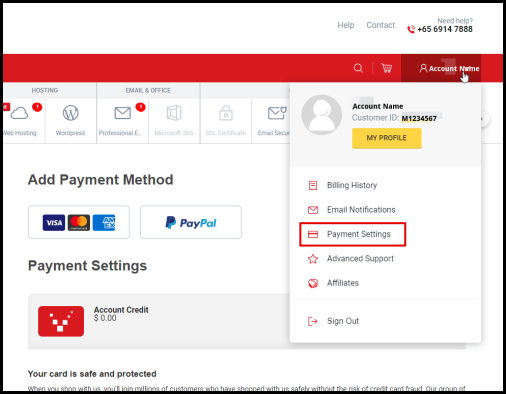
Task: Open the shopping cart icon
Action: pyautogui.click(x=386, y=68)
